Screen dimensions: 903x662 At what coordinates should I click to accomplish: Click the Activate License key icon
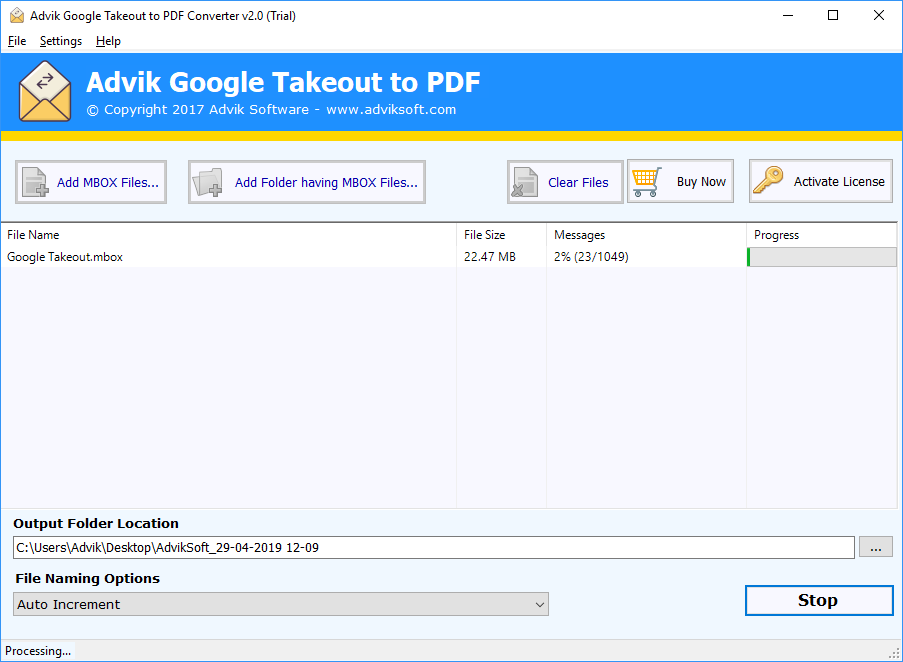coord(768,181)
